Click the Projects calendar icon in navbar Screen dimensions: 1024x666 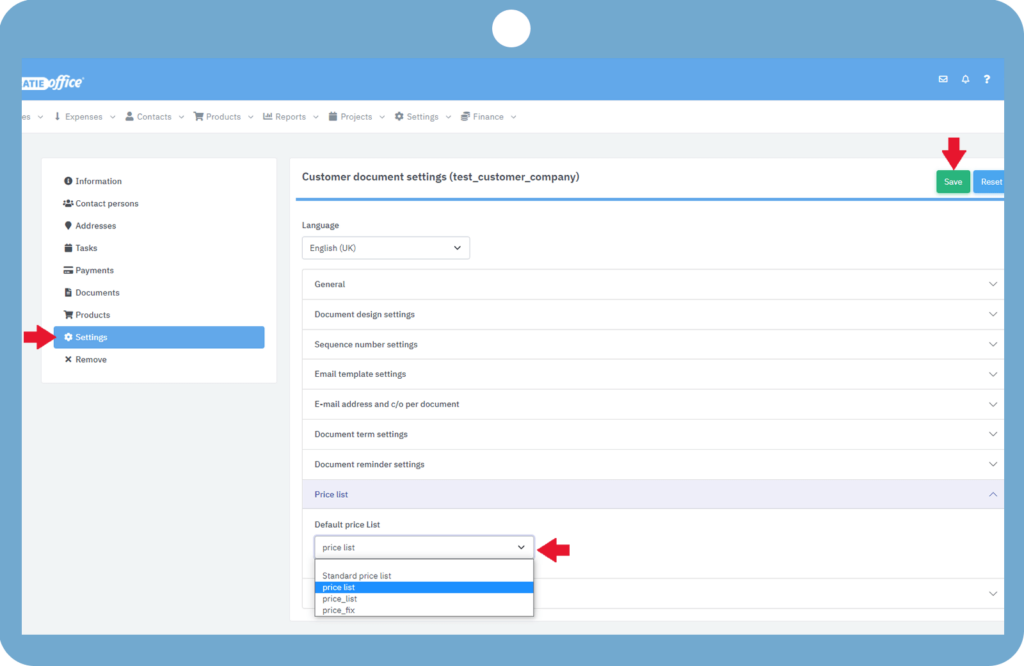pos(333,116)
